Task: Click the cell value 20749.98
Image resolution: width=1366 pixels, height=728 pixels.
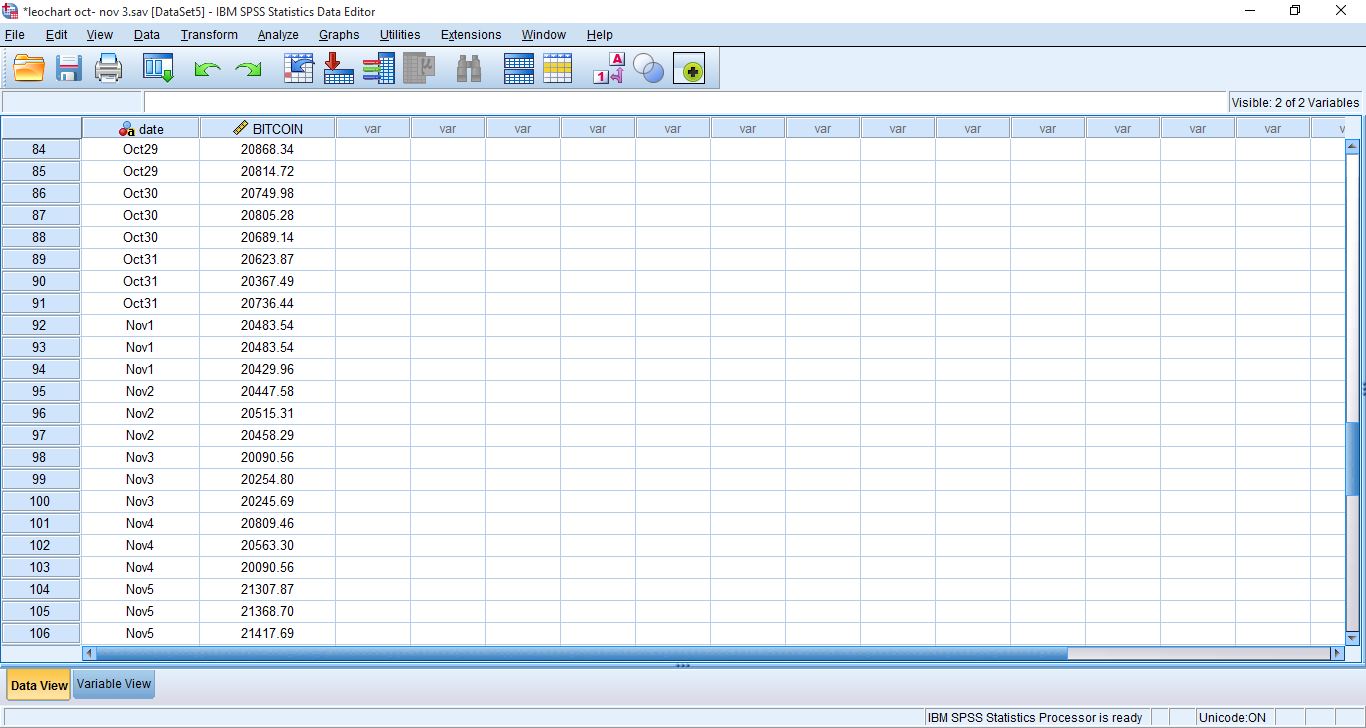Action: (267, 193)
